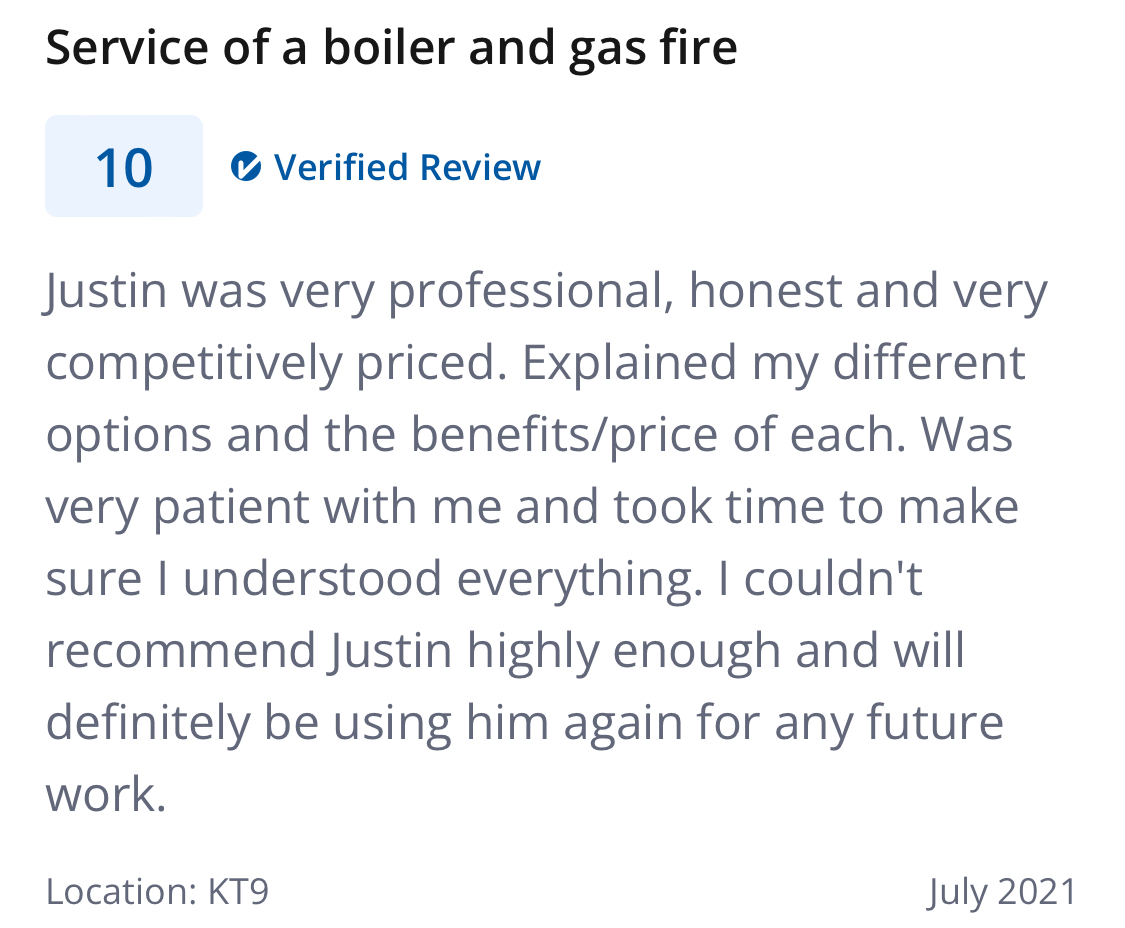The height and width of the screenshot is (928, 1125).
Task: Click the review title about boiler service
Action: point(392,48)
